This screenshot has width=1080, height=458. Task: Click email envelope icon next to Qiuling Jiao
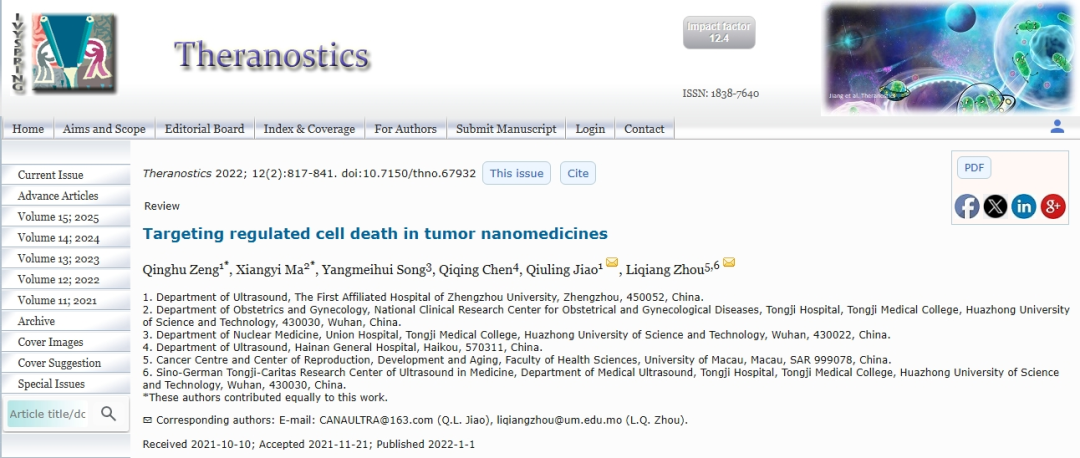612,262
